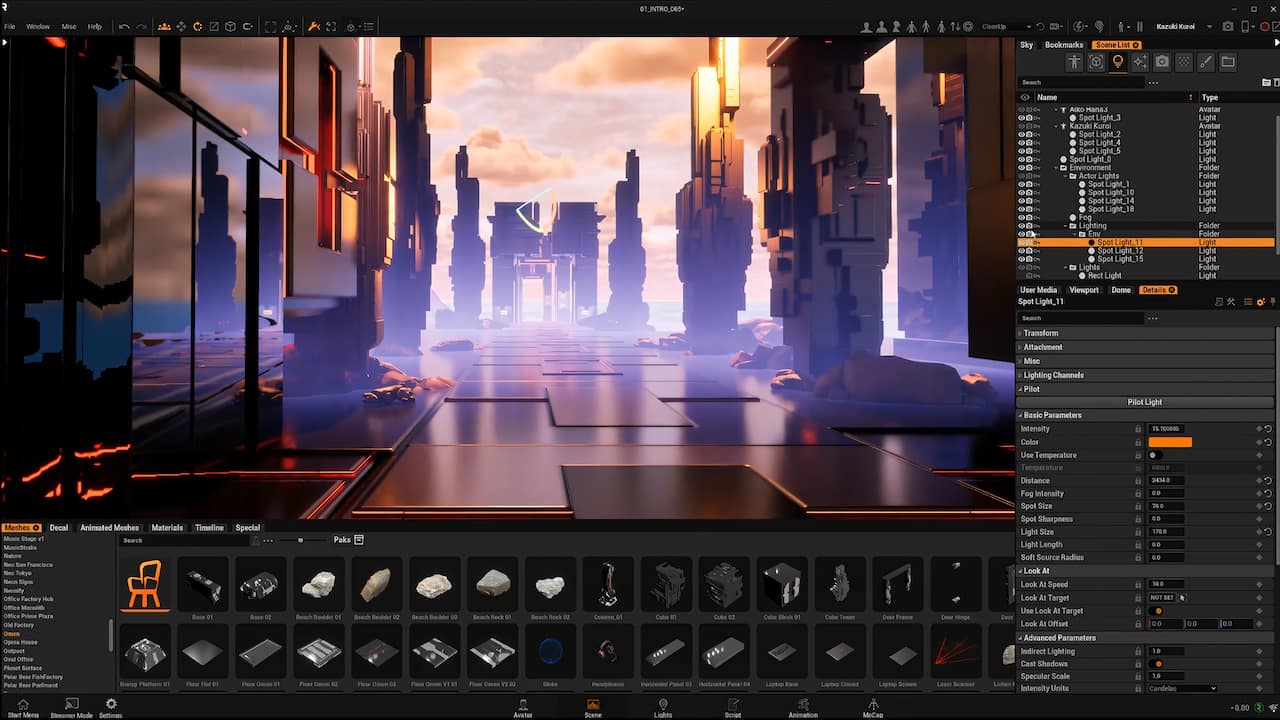This screenshot has height=720, width=1280.
Task: Select the move/translate gizmo tool
Action: pyautogui.click(x=181, y=26)
